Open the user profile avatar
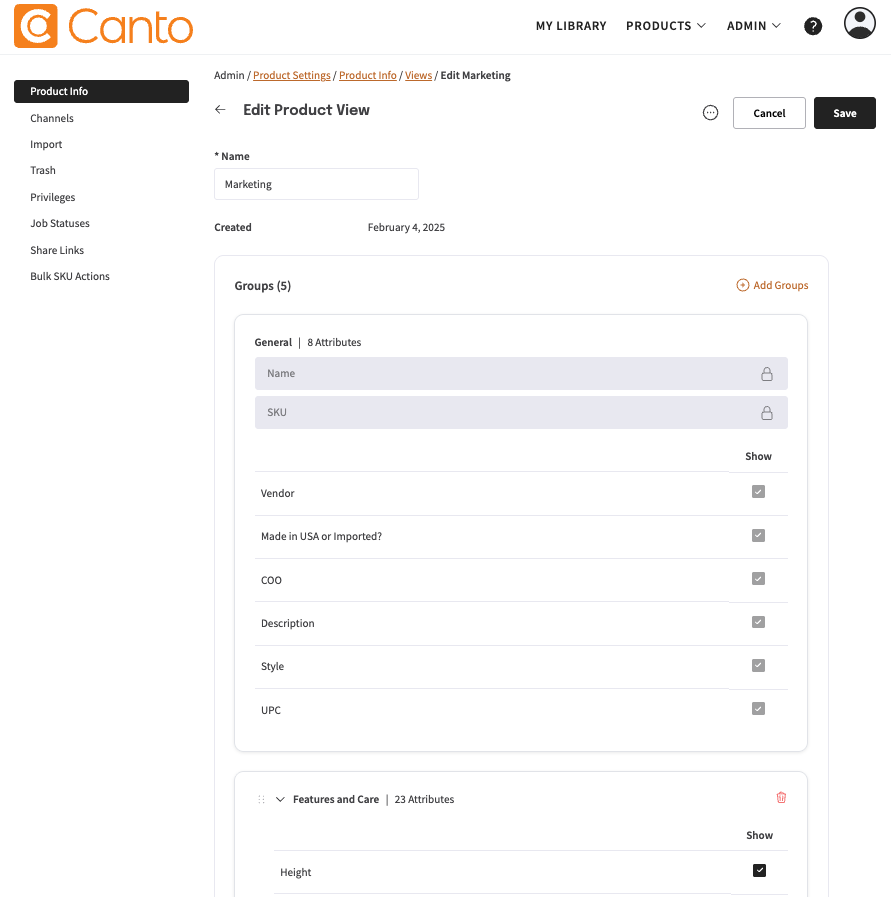The width and height of the screenshot is (891, 897). pos(860,23)
